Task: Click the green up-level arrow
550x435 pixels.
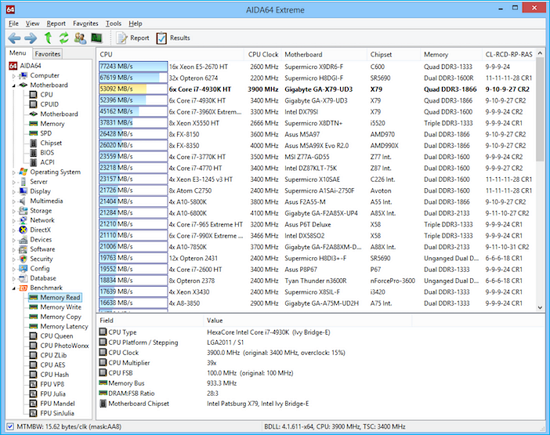Action: 48,38
